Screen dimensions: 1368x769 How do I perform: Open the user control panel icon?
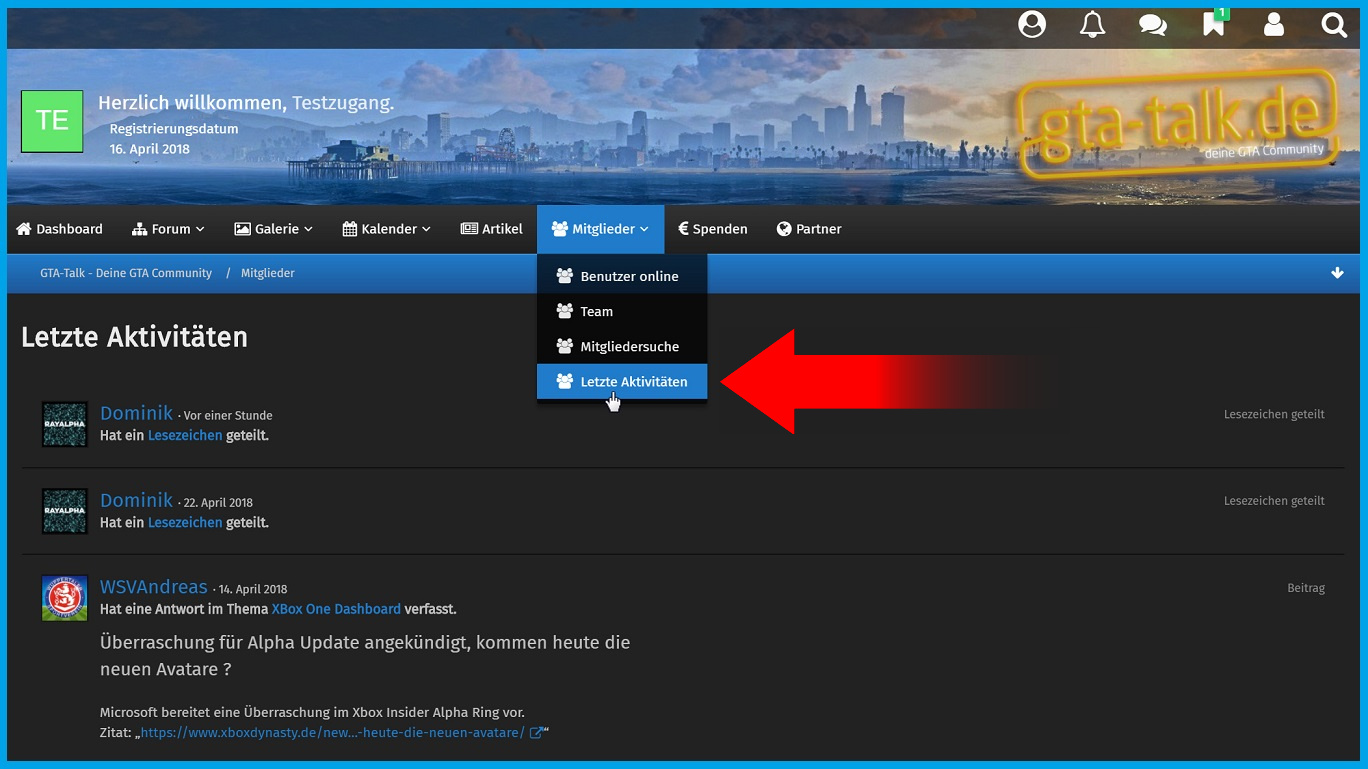pyautogui.click(x=1032, y=25)
